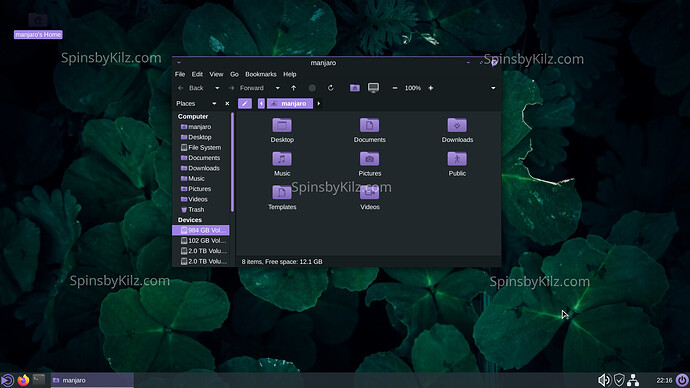Viewport: 690px width, 388px height.
Task: Open the View menu
Action: [x=216, y=74]
